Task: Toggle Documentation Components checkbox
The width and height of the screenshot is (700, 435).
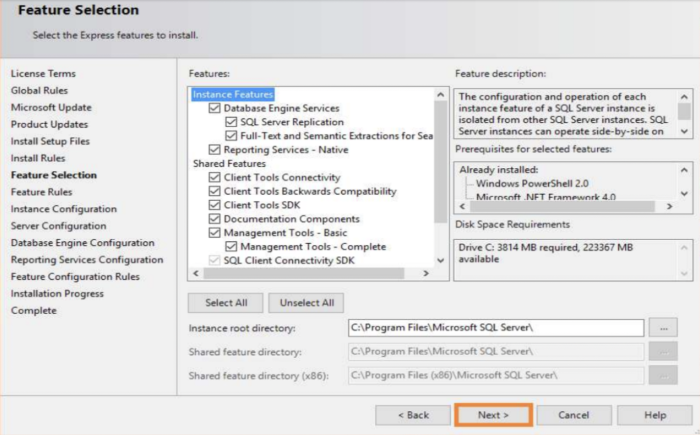Action: tap(215, 219)
